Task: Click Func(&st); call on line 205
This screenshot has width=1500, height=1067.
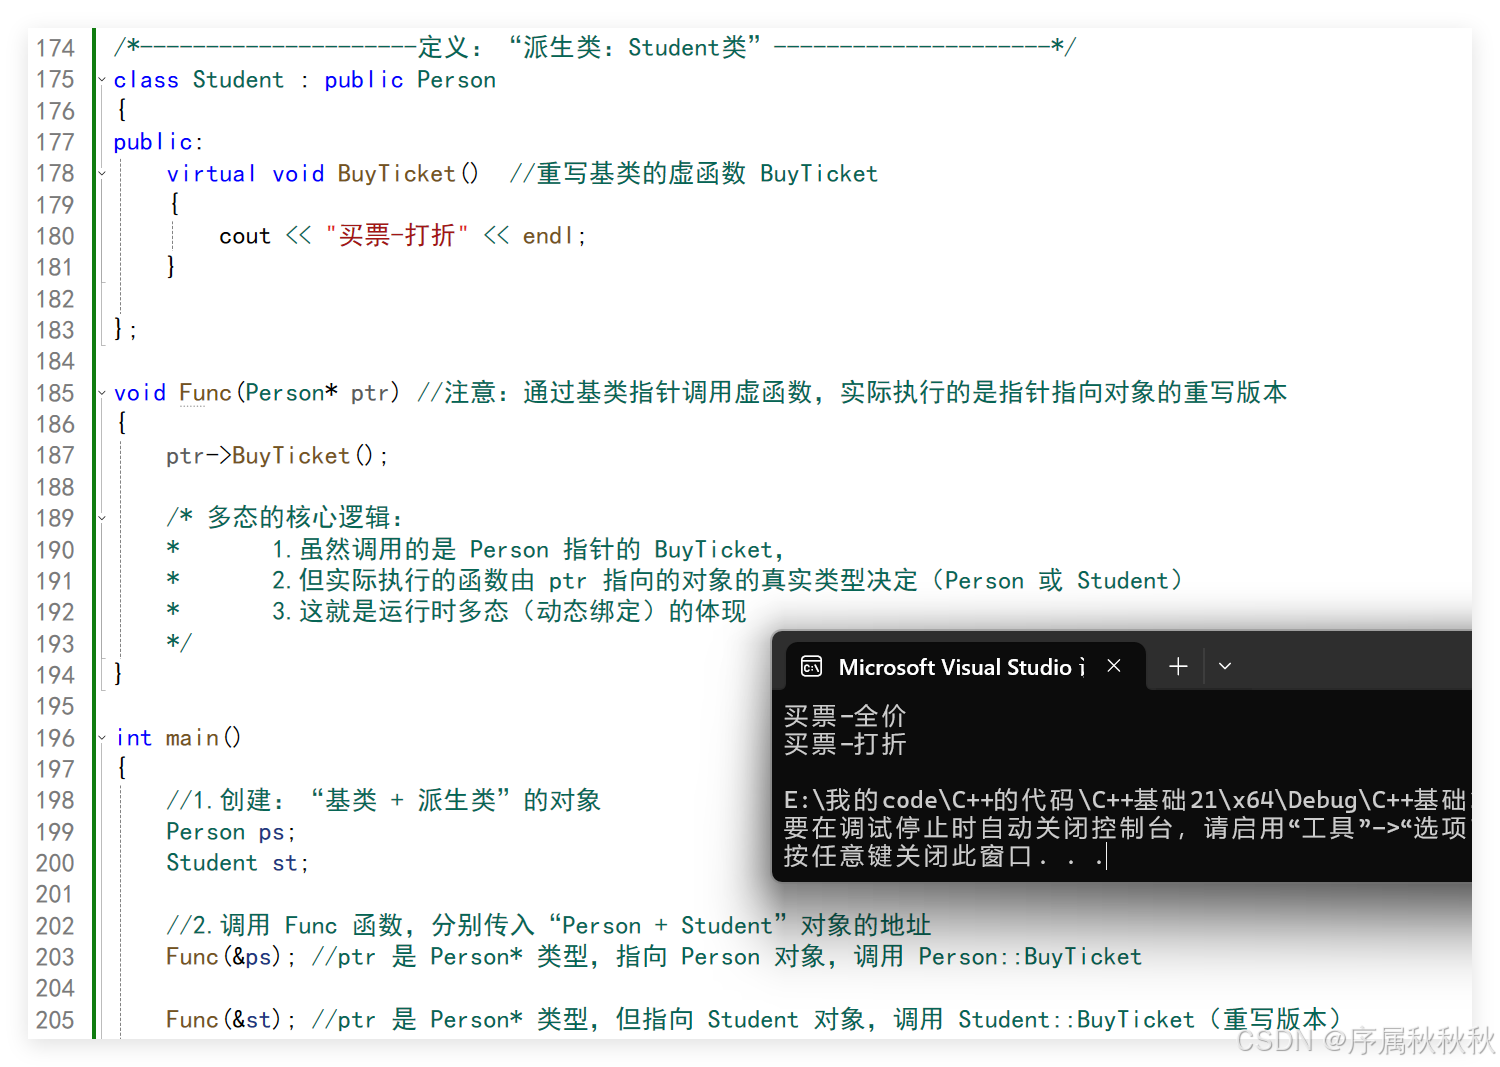Action: coord(231,1020)
